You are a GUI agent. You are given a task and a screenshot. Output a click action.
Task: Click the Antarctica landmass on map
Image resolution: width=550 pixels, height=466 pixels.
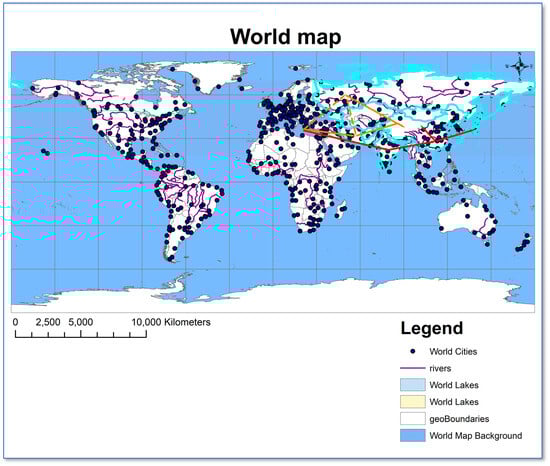point(273,295)
